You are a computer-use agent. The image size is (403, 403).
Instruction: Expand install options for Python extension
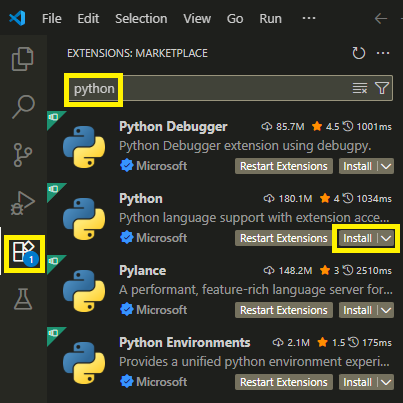click(x=386, y=238)
